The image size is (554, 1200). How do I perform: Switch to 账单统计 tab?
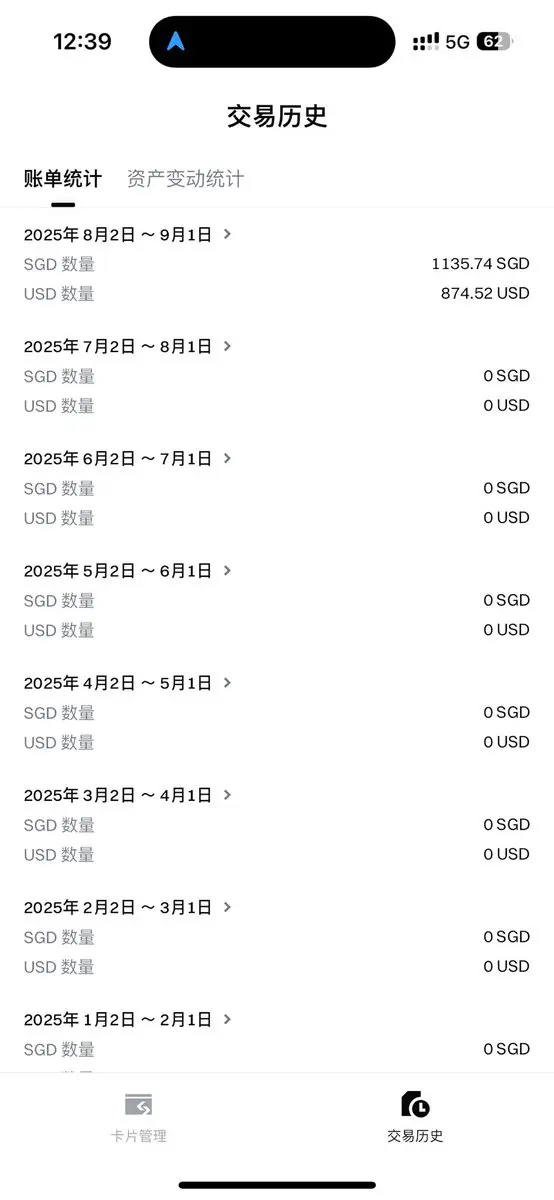click(x=63, y=179)
